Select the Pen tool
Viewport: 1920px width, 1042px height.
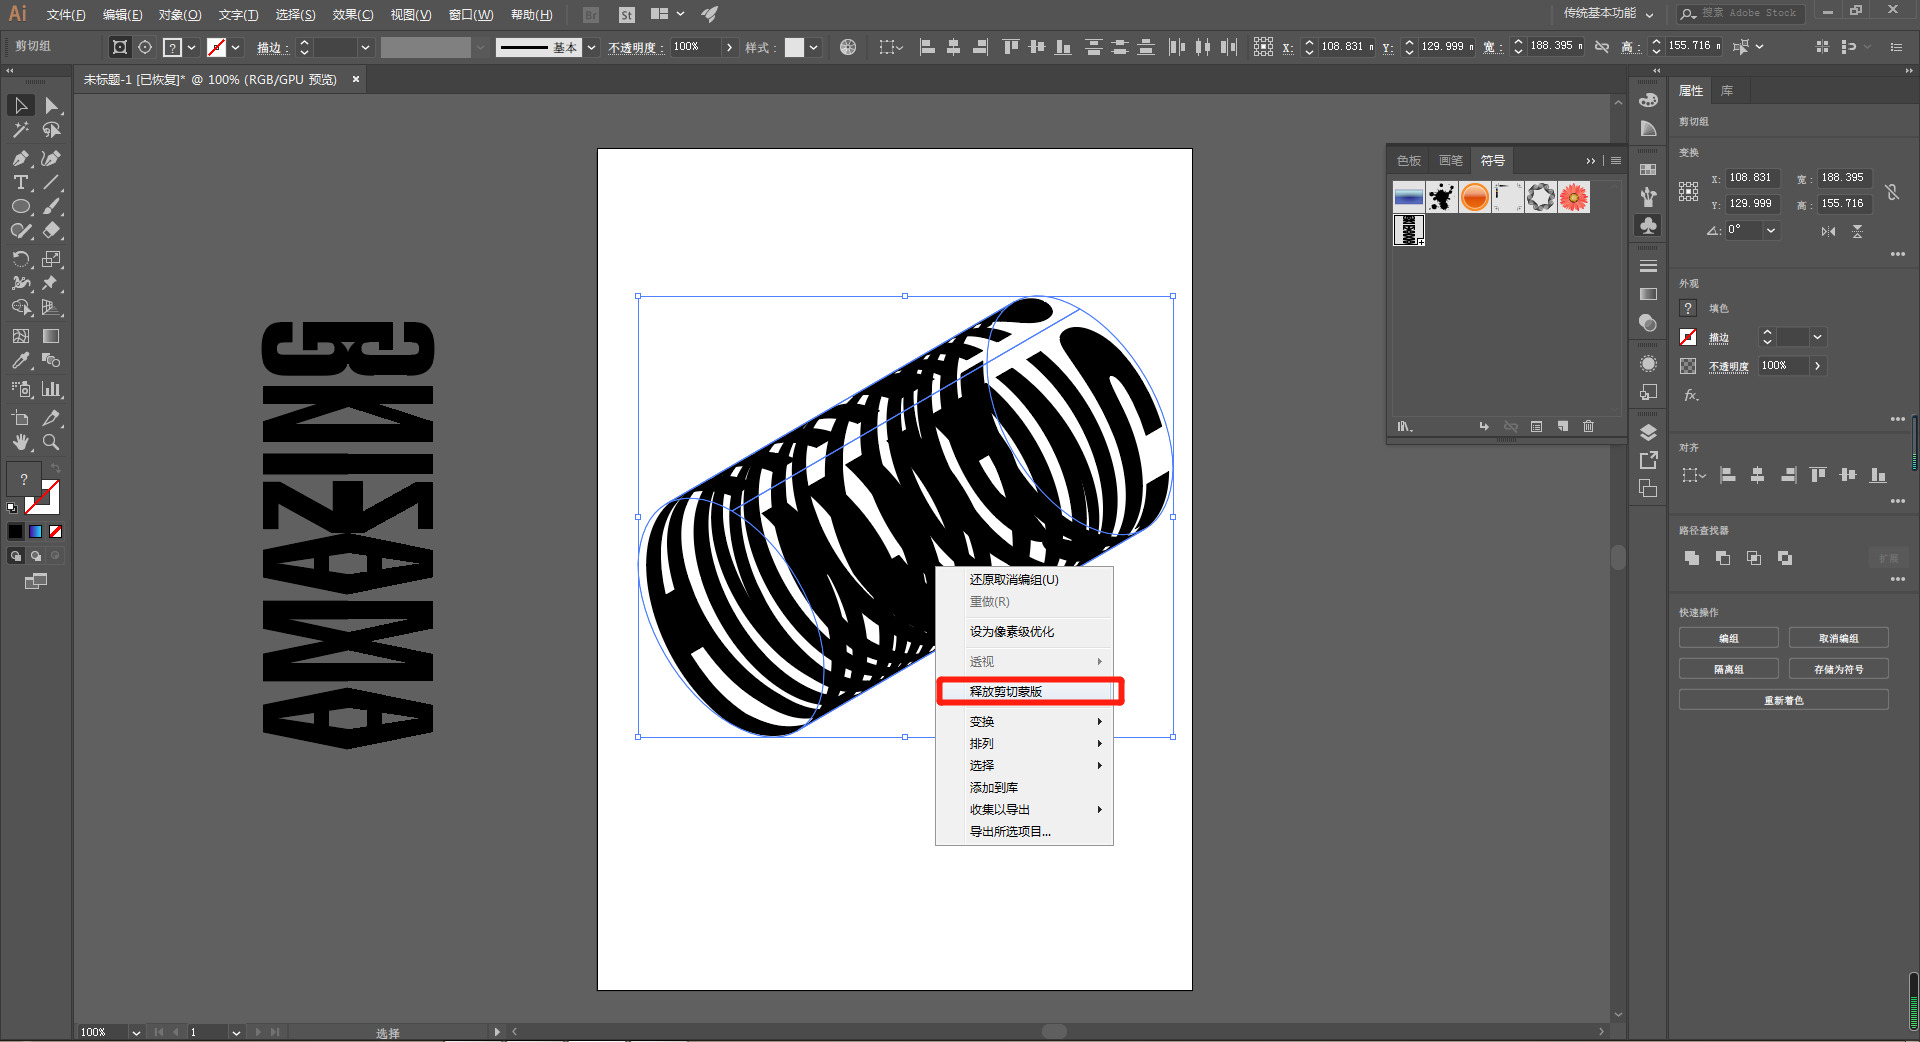[x=20, y=158]
